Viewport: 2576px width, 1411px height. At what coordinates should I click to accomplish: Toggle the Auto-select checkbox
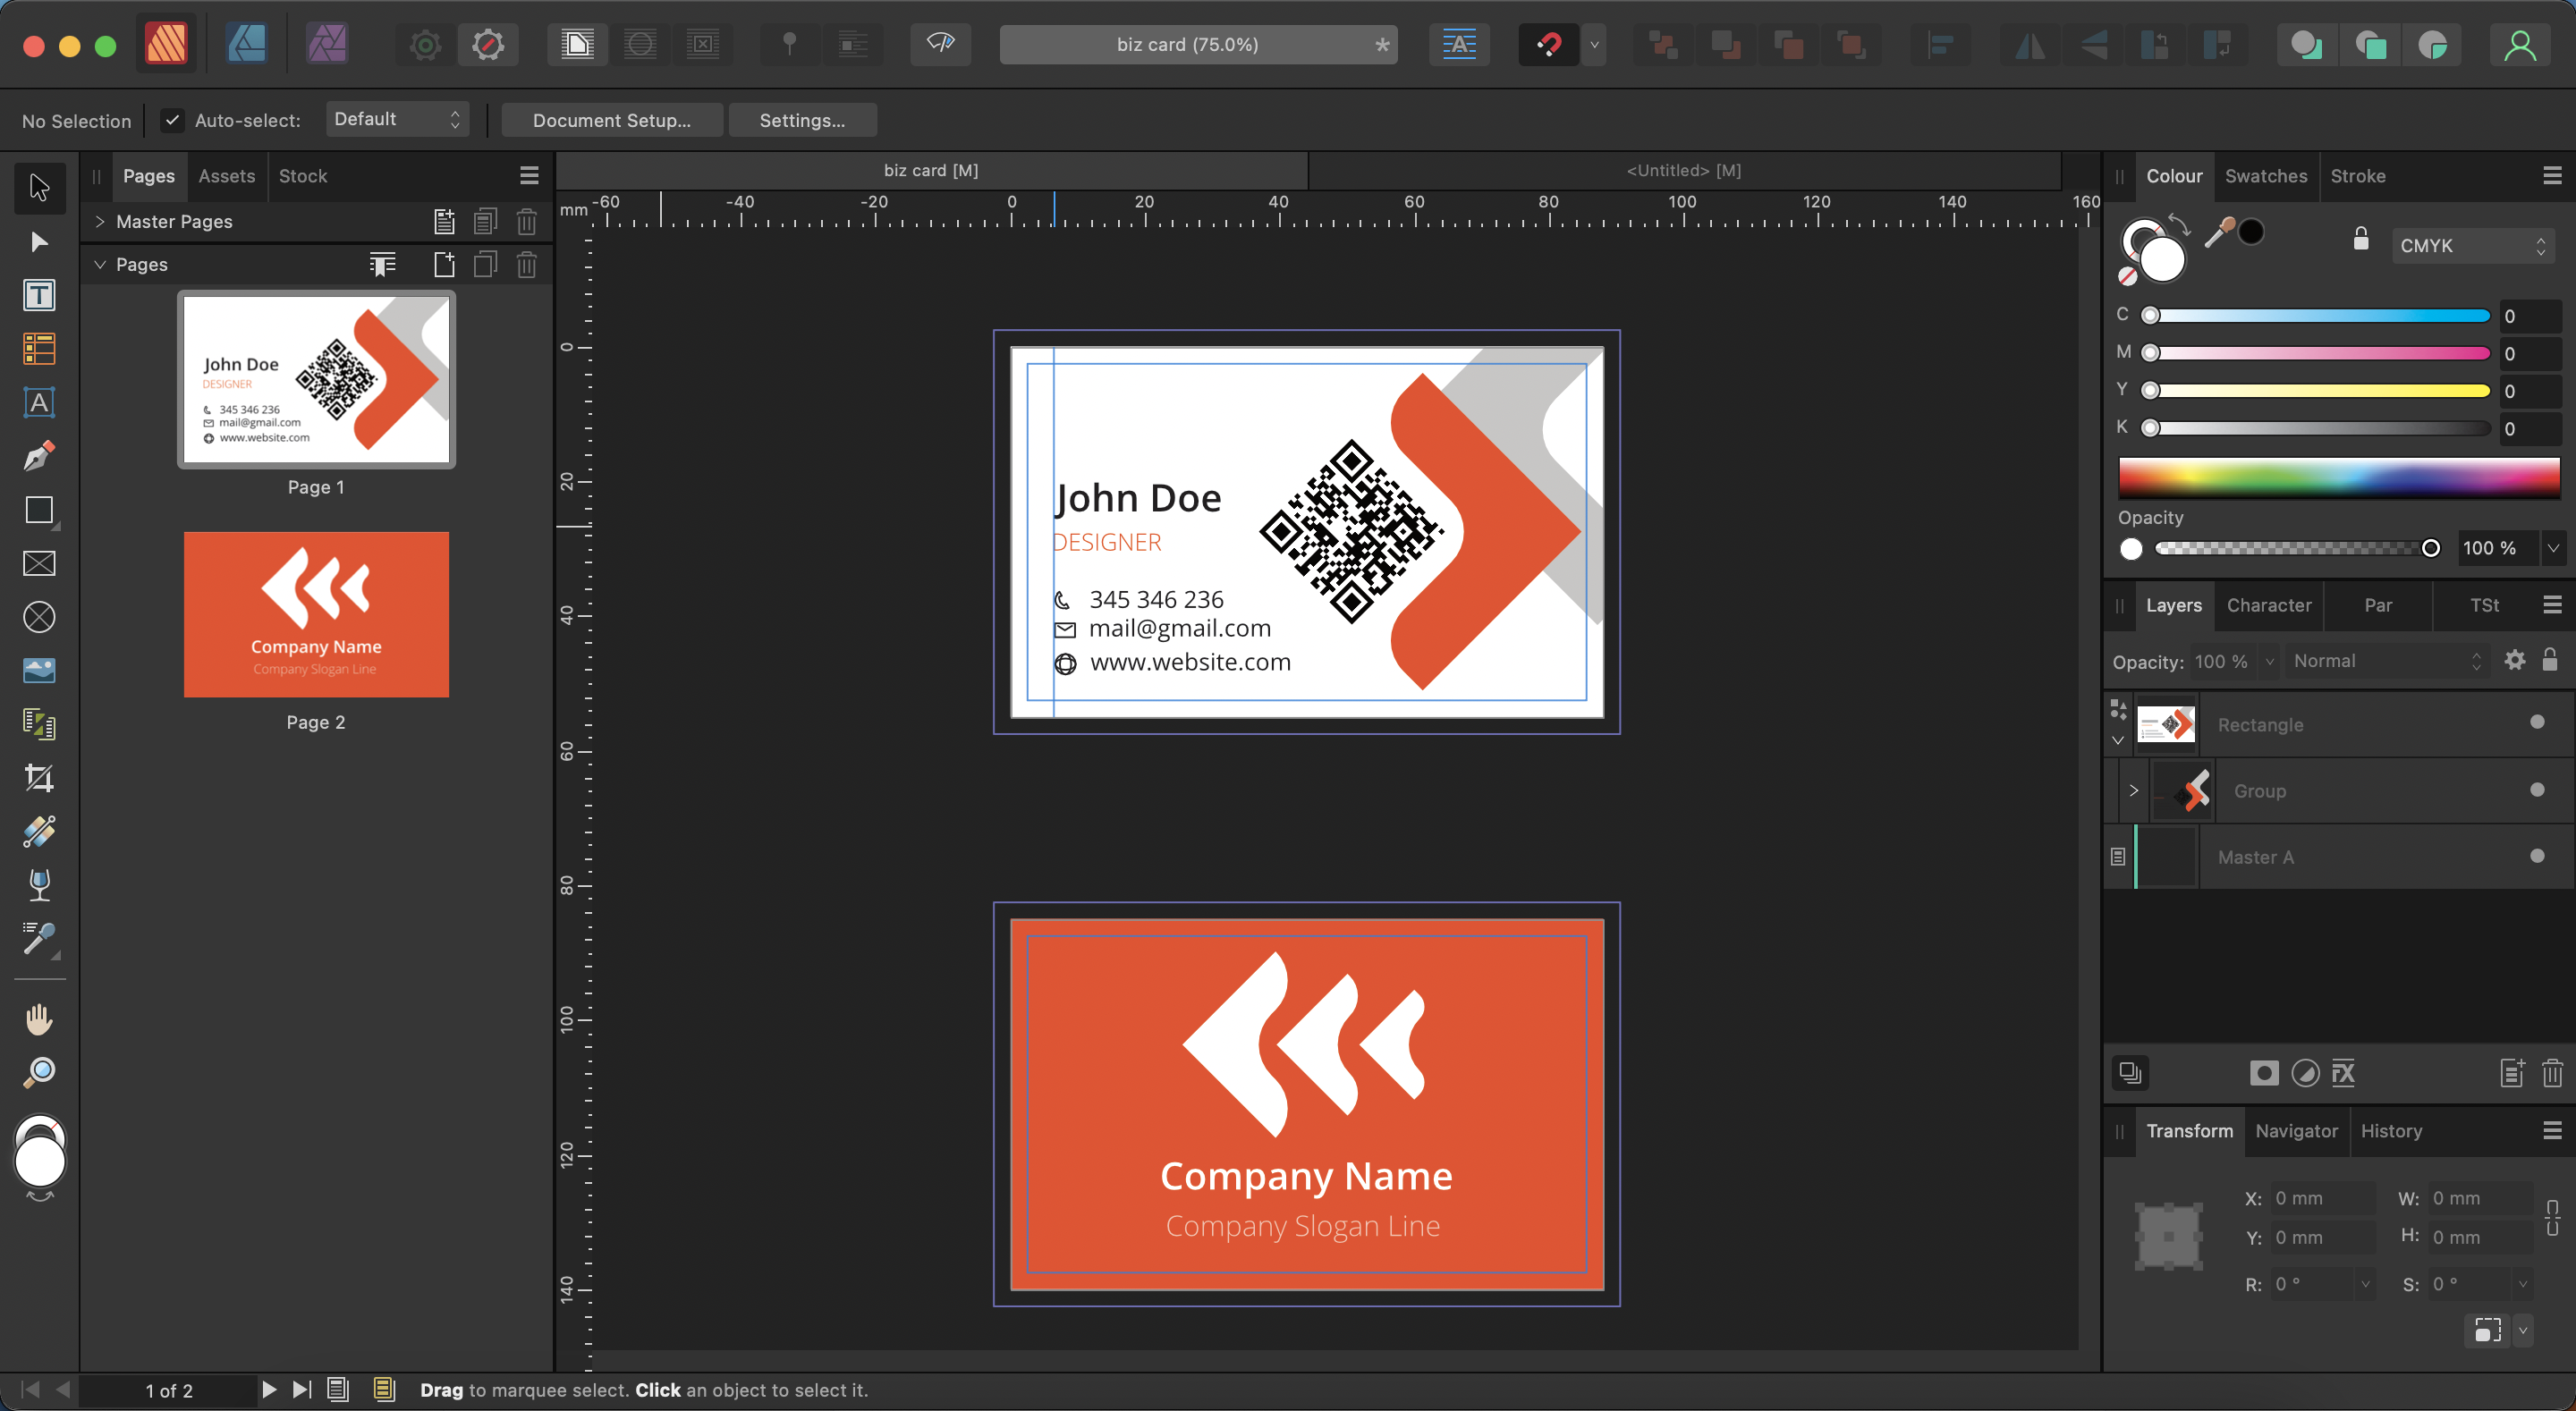(x=172, y=120)
